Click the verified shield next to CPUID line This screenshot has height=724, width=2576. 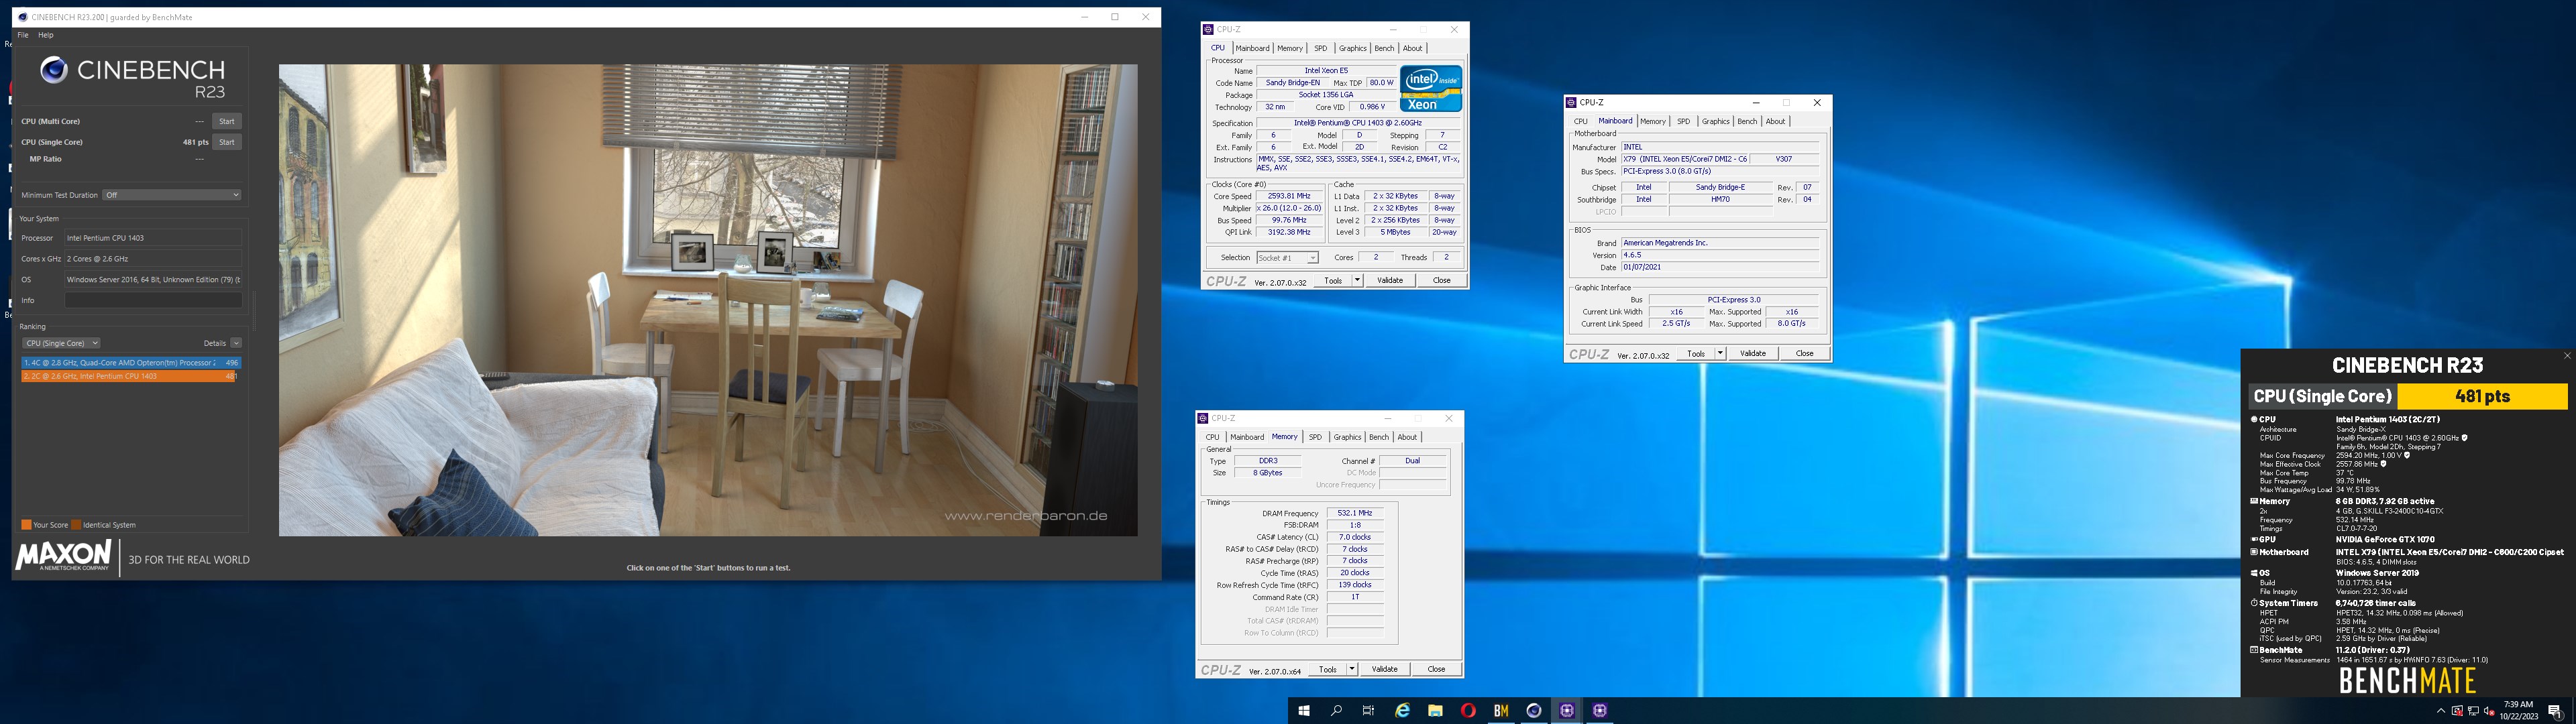(x=2464, y=438)
